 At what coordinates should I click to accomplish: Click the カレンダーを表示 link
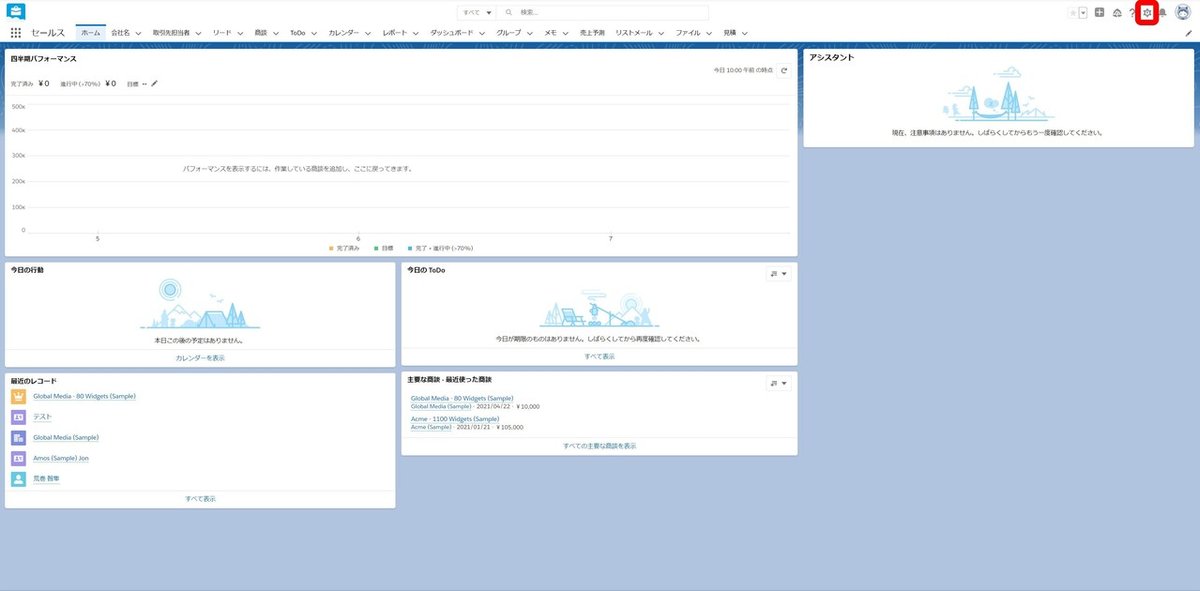[200, 358]
